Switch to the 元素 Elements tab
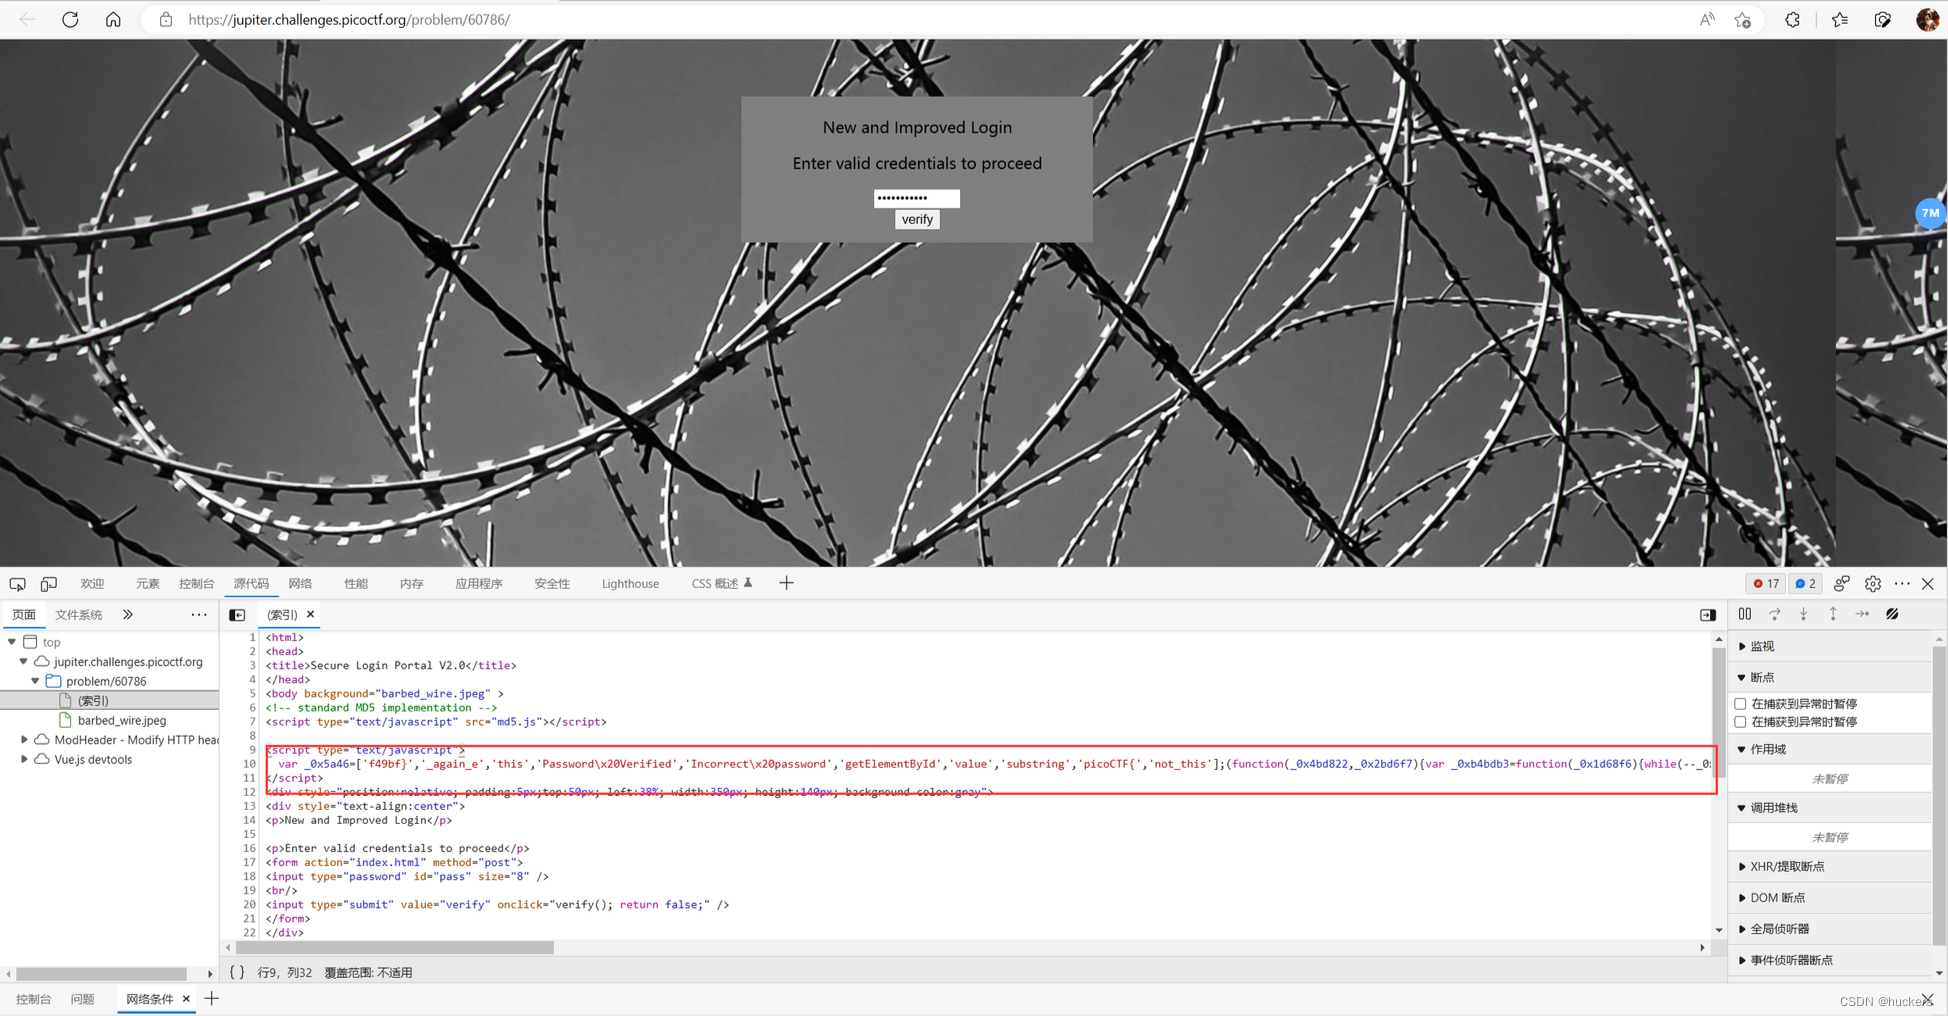 [148, 584]
